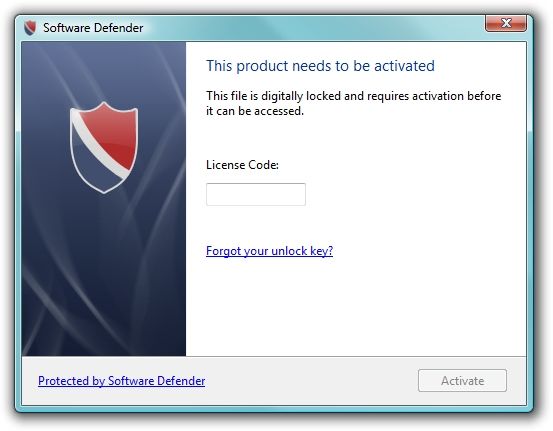Click the blue lower section of the shield

tap(93, 166)
